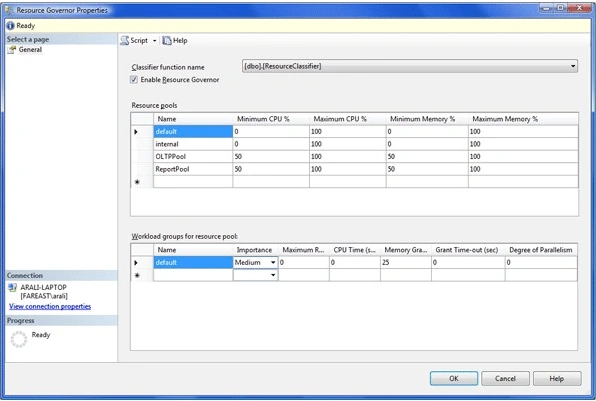The image size is (596, 401).
Task: Toggle Enable Resource Governor checkbox
Action: click(134, 79)
